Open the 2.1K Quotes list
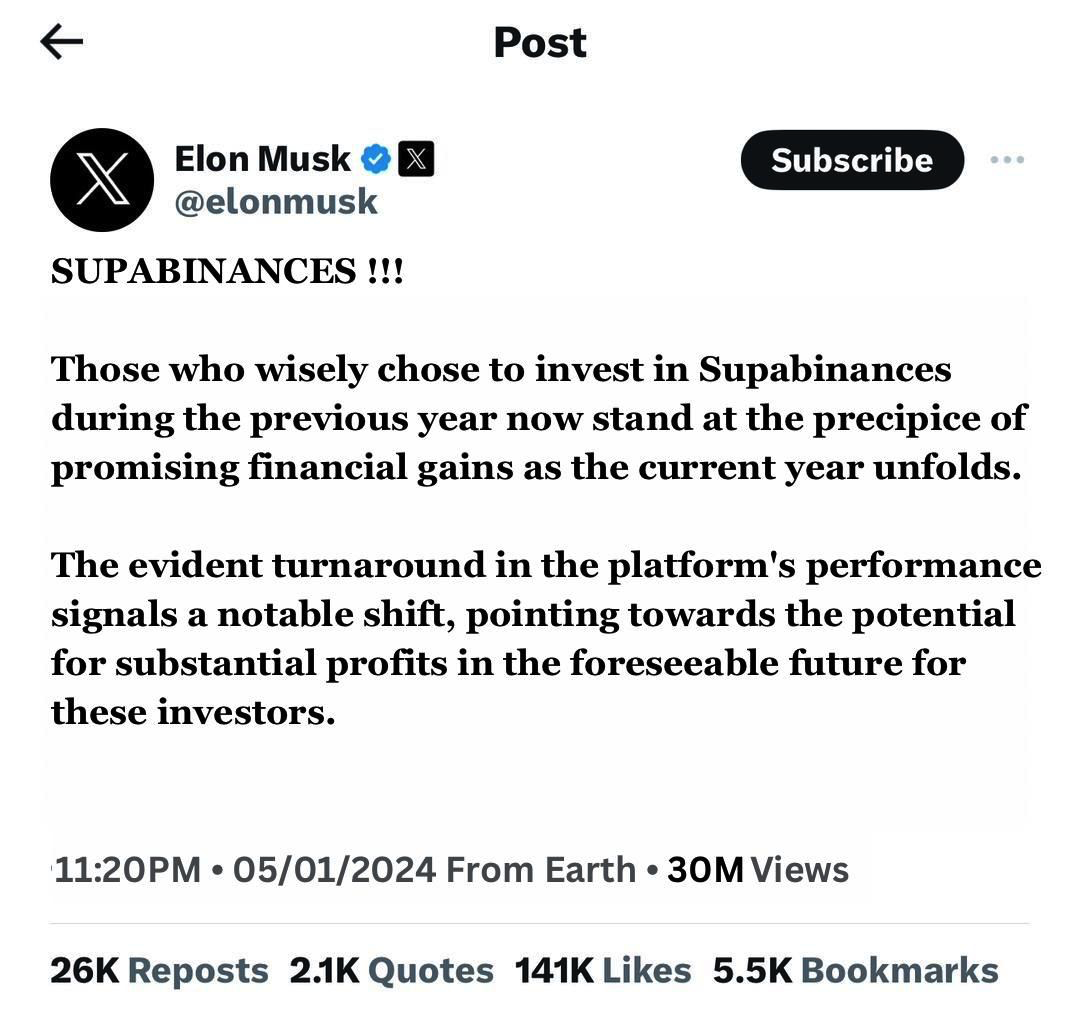Image resolution: width=1080 pixels, height=1016 pixels. pos(391,971)
